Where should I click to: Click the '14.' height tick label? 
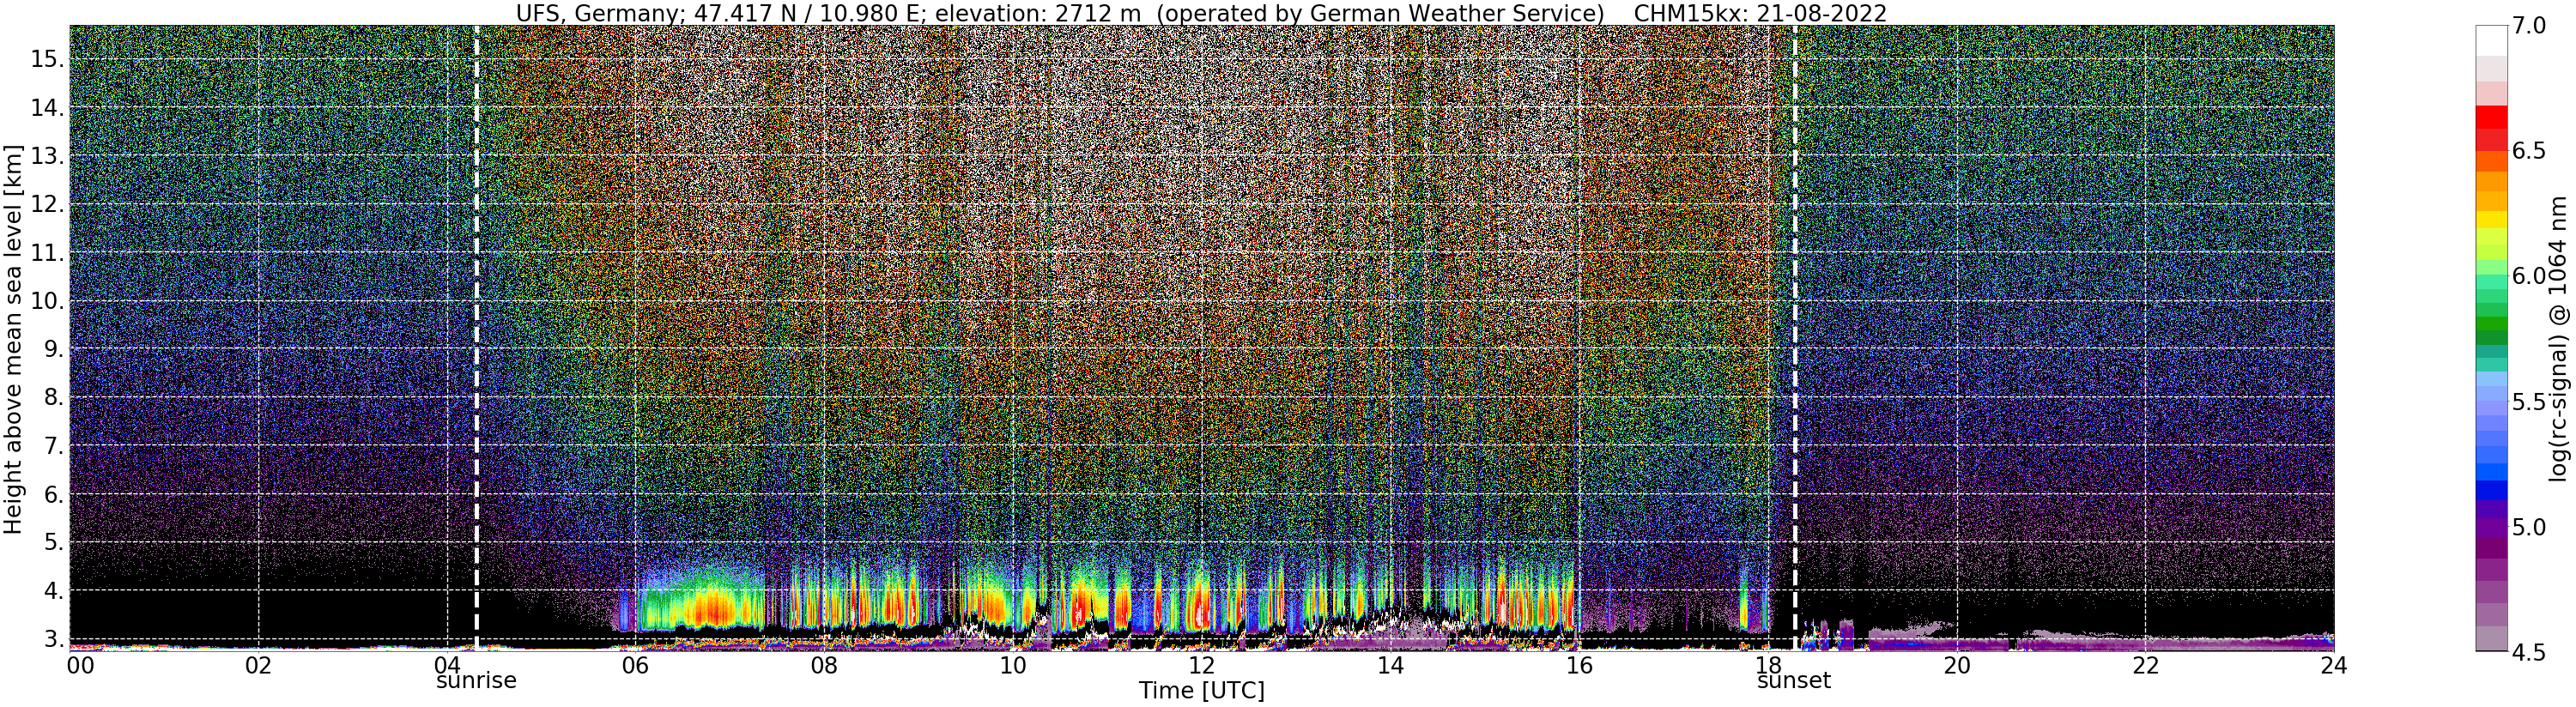coord(47,108)
